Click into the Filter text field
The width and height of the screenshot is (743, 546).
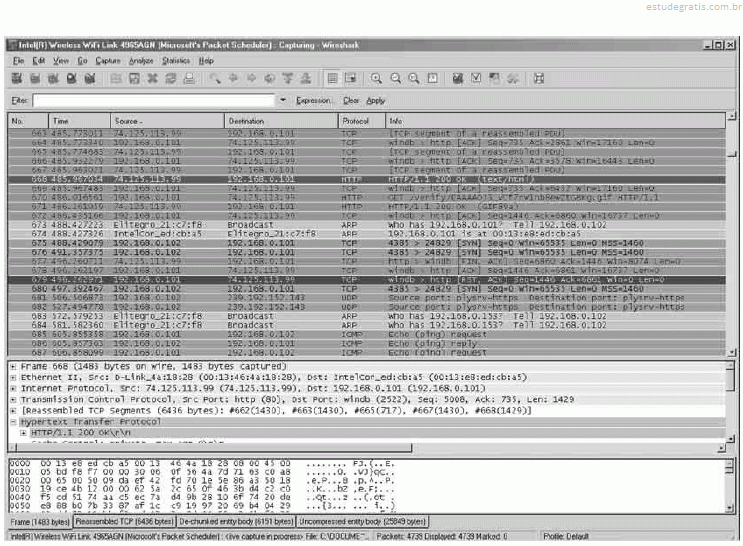pyautogui.click(x=154, y=100)
